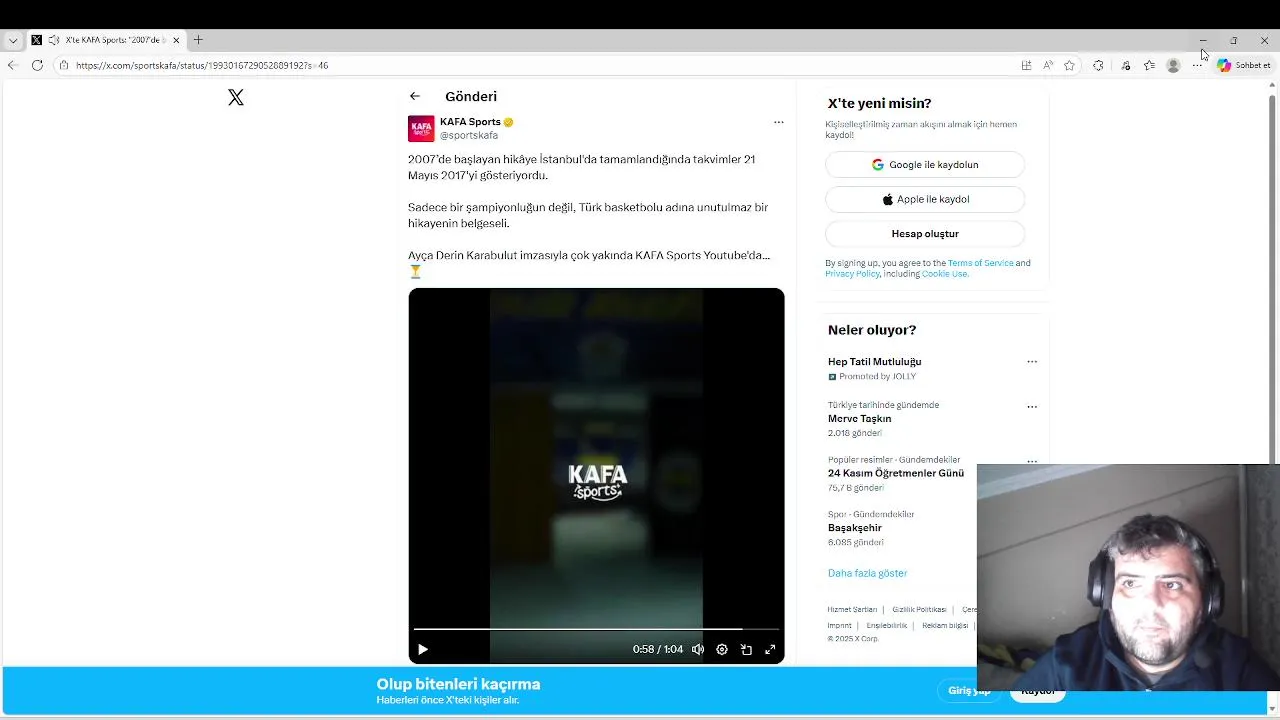Play the video

pos(423,649)
